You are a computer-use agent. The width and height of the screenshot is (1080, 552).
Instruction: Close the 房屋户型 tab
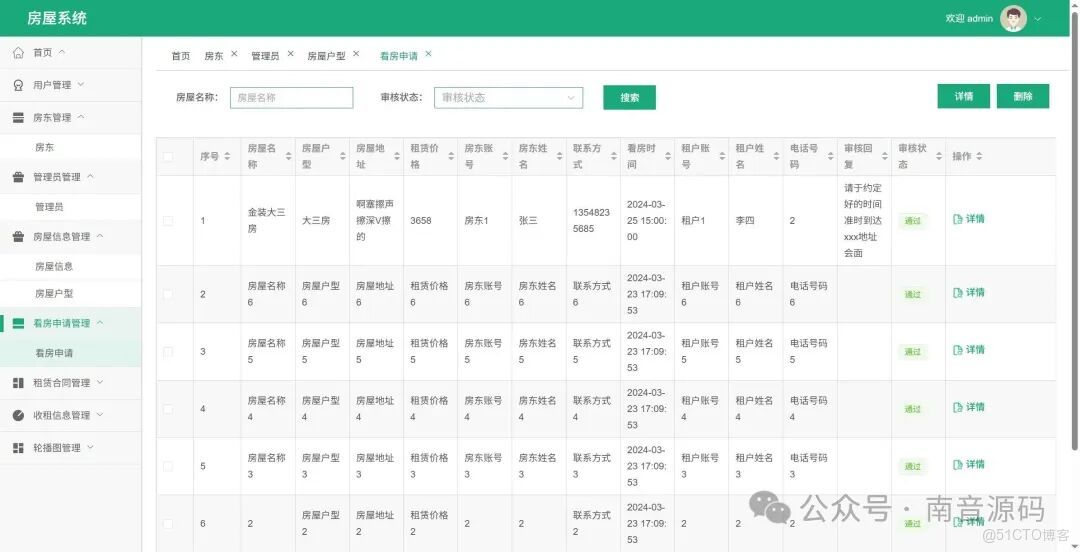356,53
